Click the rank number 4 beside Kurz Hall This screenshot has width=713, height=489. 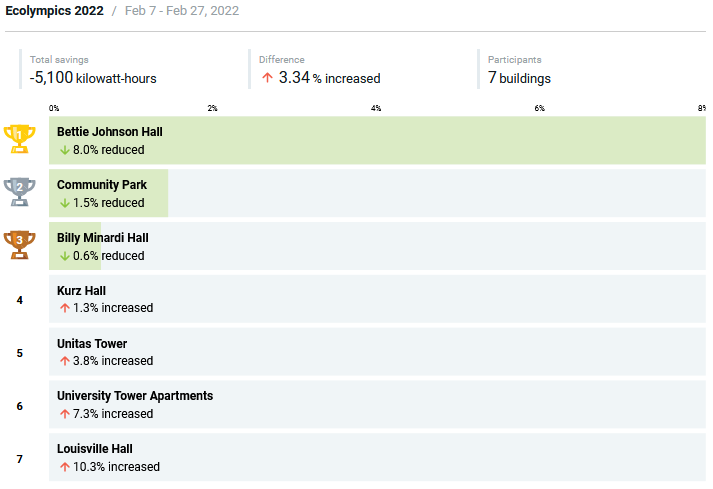coord(20,299)
